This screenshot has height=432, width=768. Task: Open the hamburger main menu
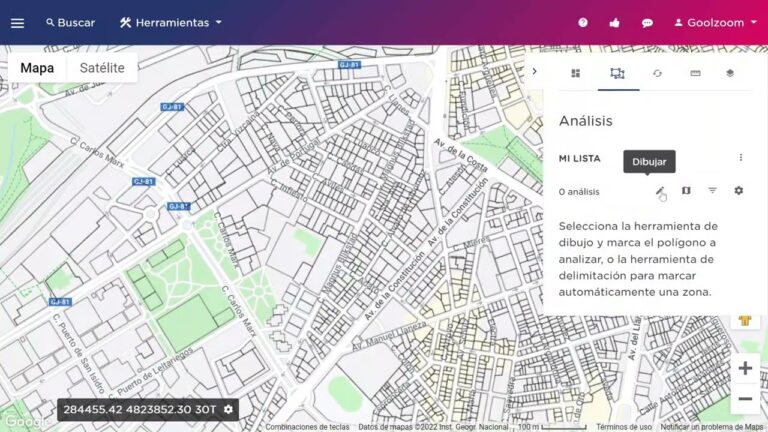click(18, 23)
